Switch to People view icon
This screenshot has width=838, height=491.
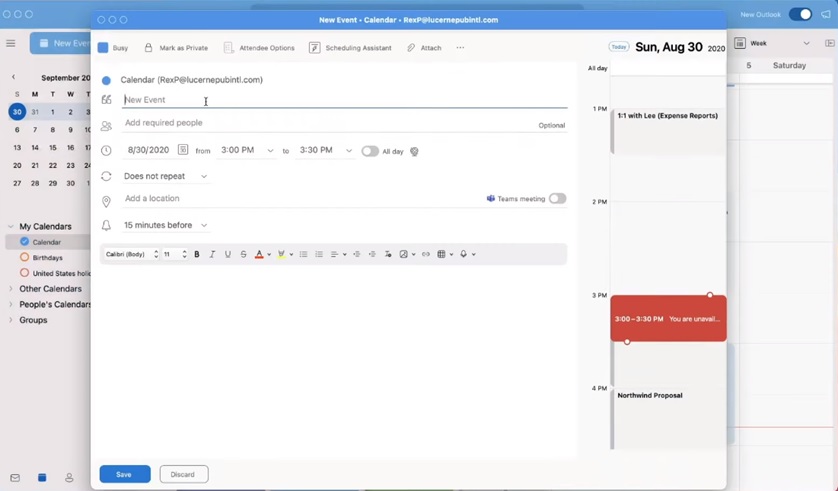click(x=69, y=478)
